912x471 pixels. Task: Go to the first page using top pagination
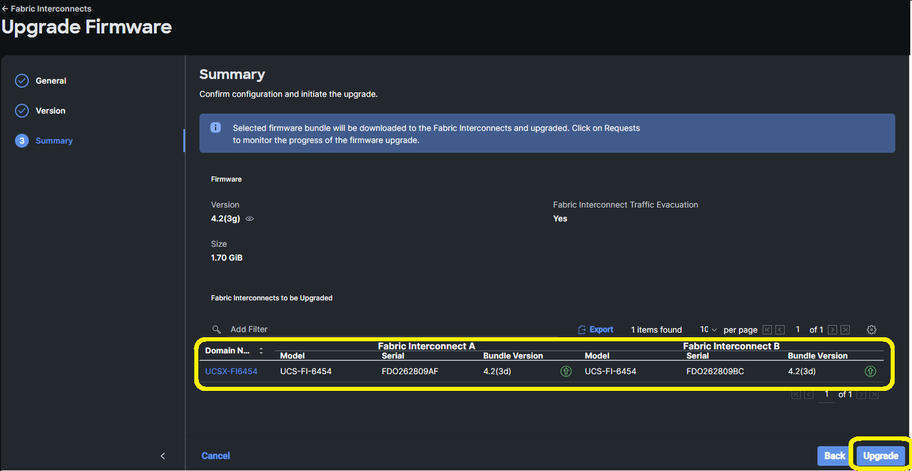(767, 330)
